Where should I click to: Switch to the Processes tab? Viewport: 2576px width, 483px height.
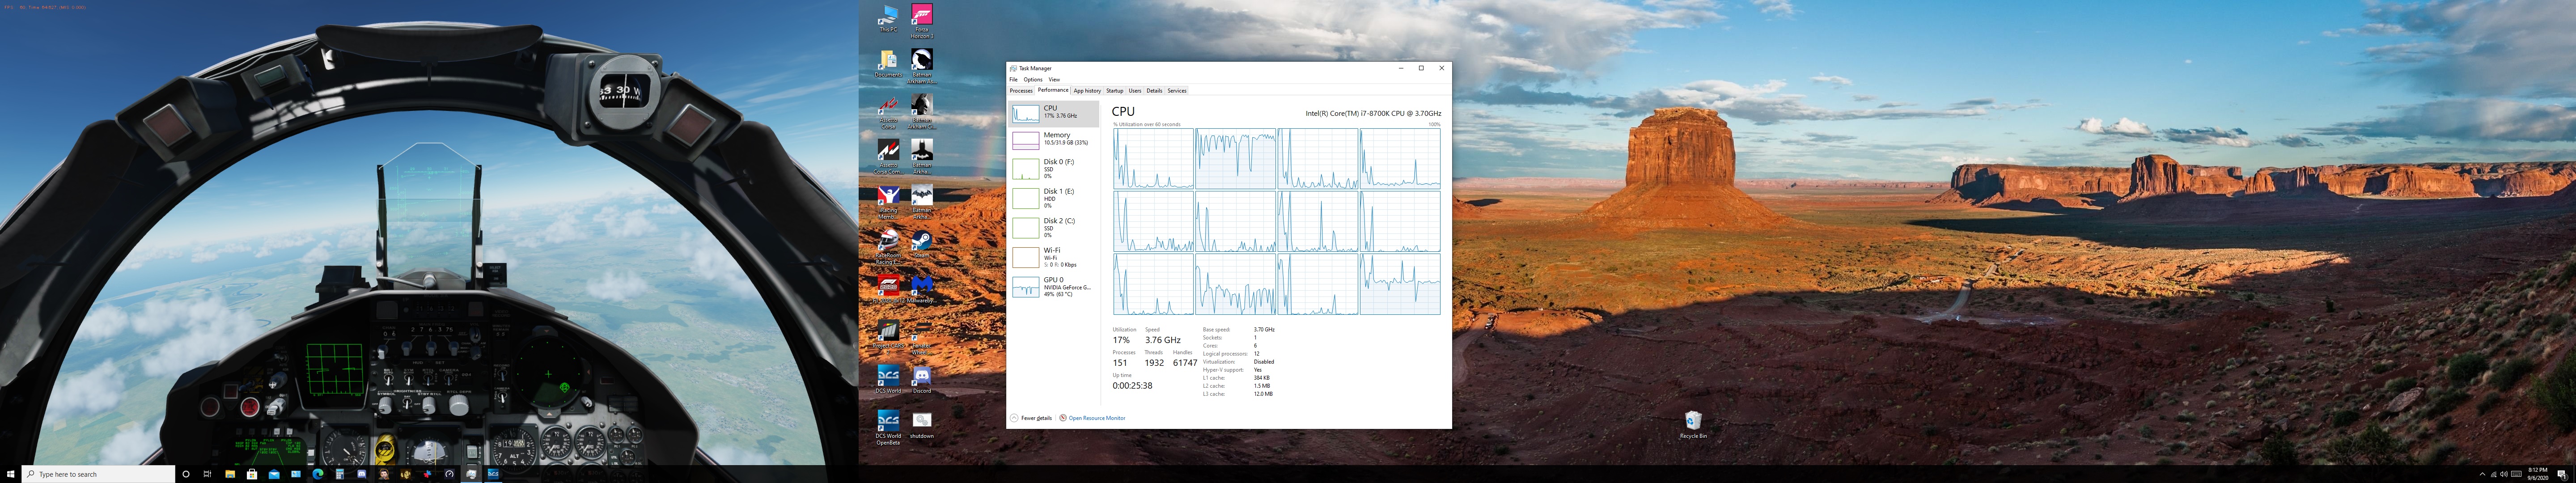[x=1021, y=91]
